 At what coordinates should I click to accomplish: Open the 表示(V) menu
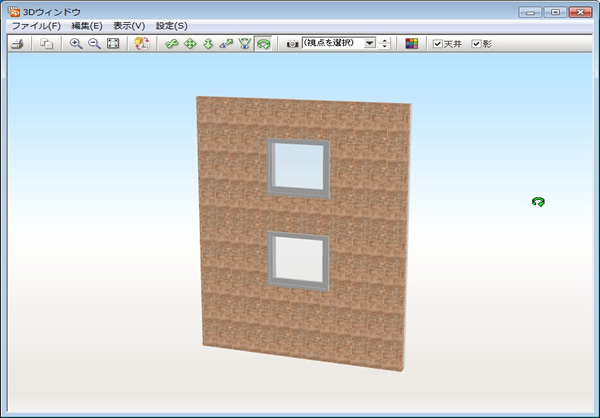pos(129,25)
